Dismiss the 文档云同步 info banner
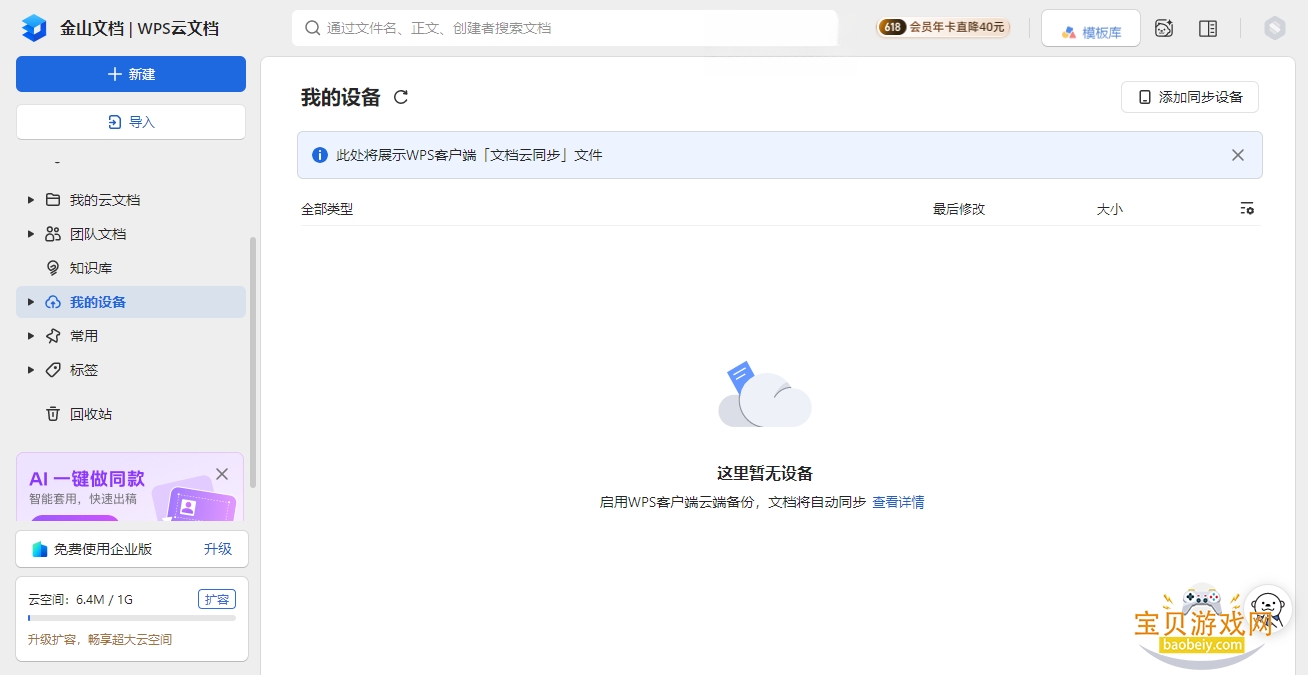The width and height of the screenshot is (1308, 675). tap(1238, 155)
